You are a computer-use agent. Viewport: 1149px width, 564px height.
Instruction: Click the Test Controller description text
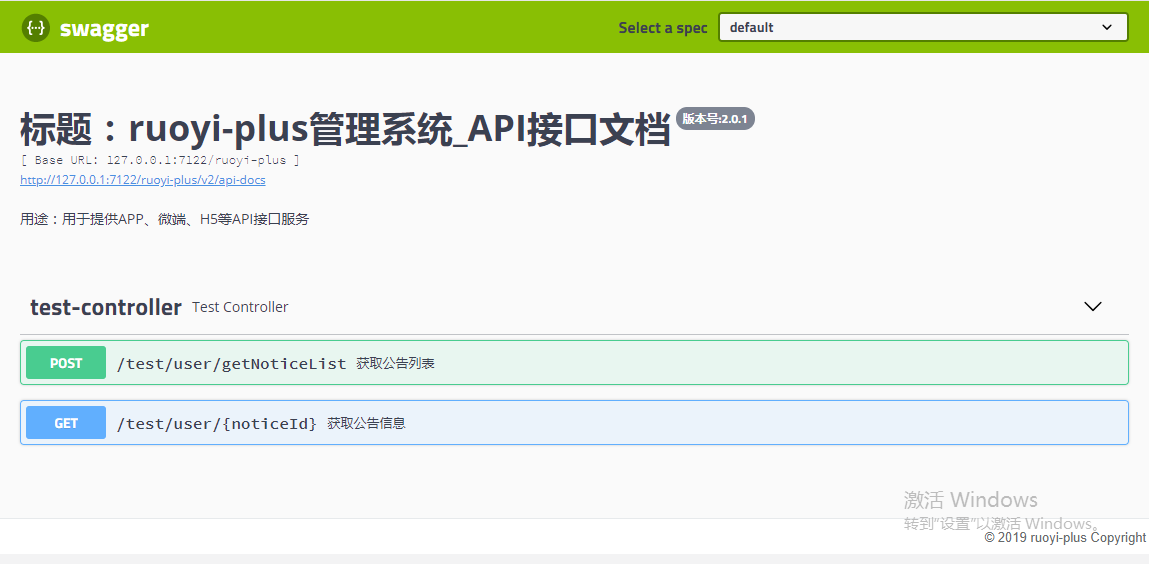(x=240, y=307)
